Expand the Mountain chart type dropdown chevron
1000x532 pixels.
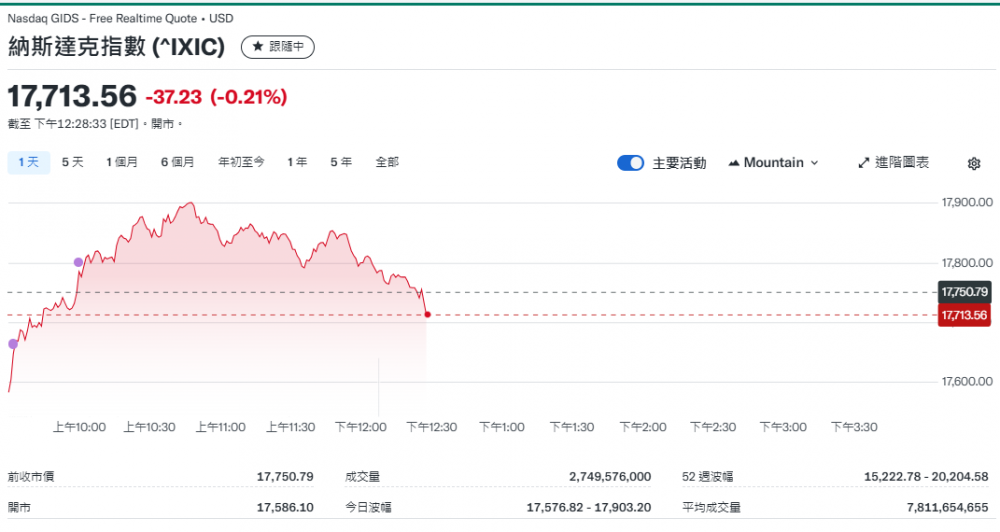point(814,163)
